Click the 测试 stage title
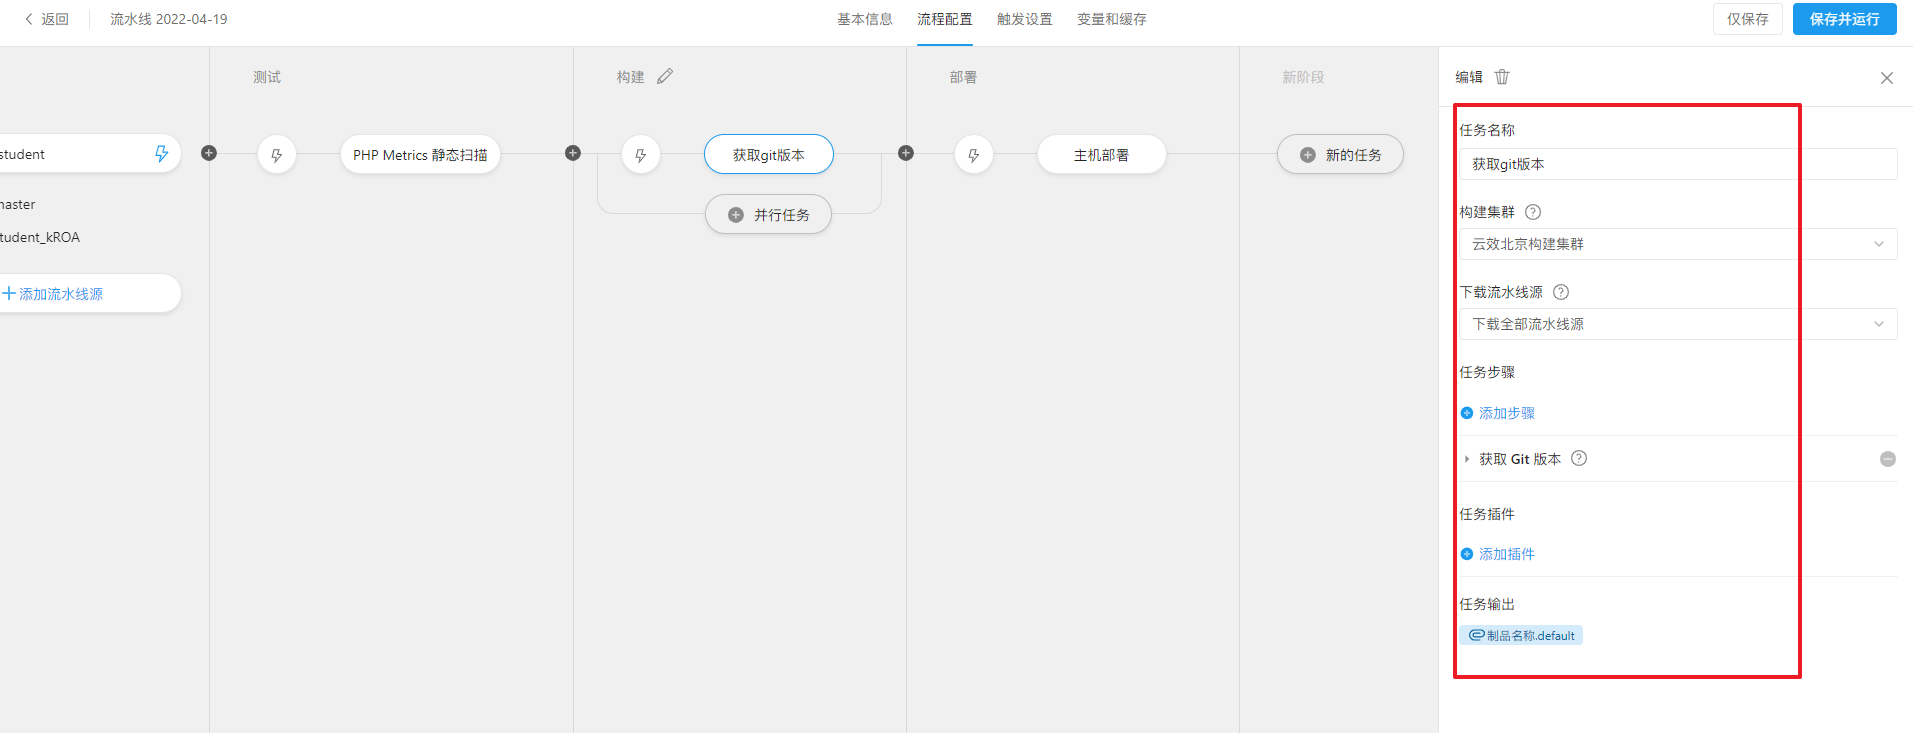1913x733 pixels. [267, 77]
